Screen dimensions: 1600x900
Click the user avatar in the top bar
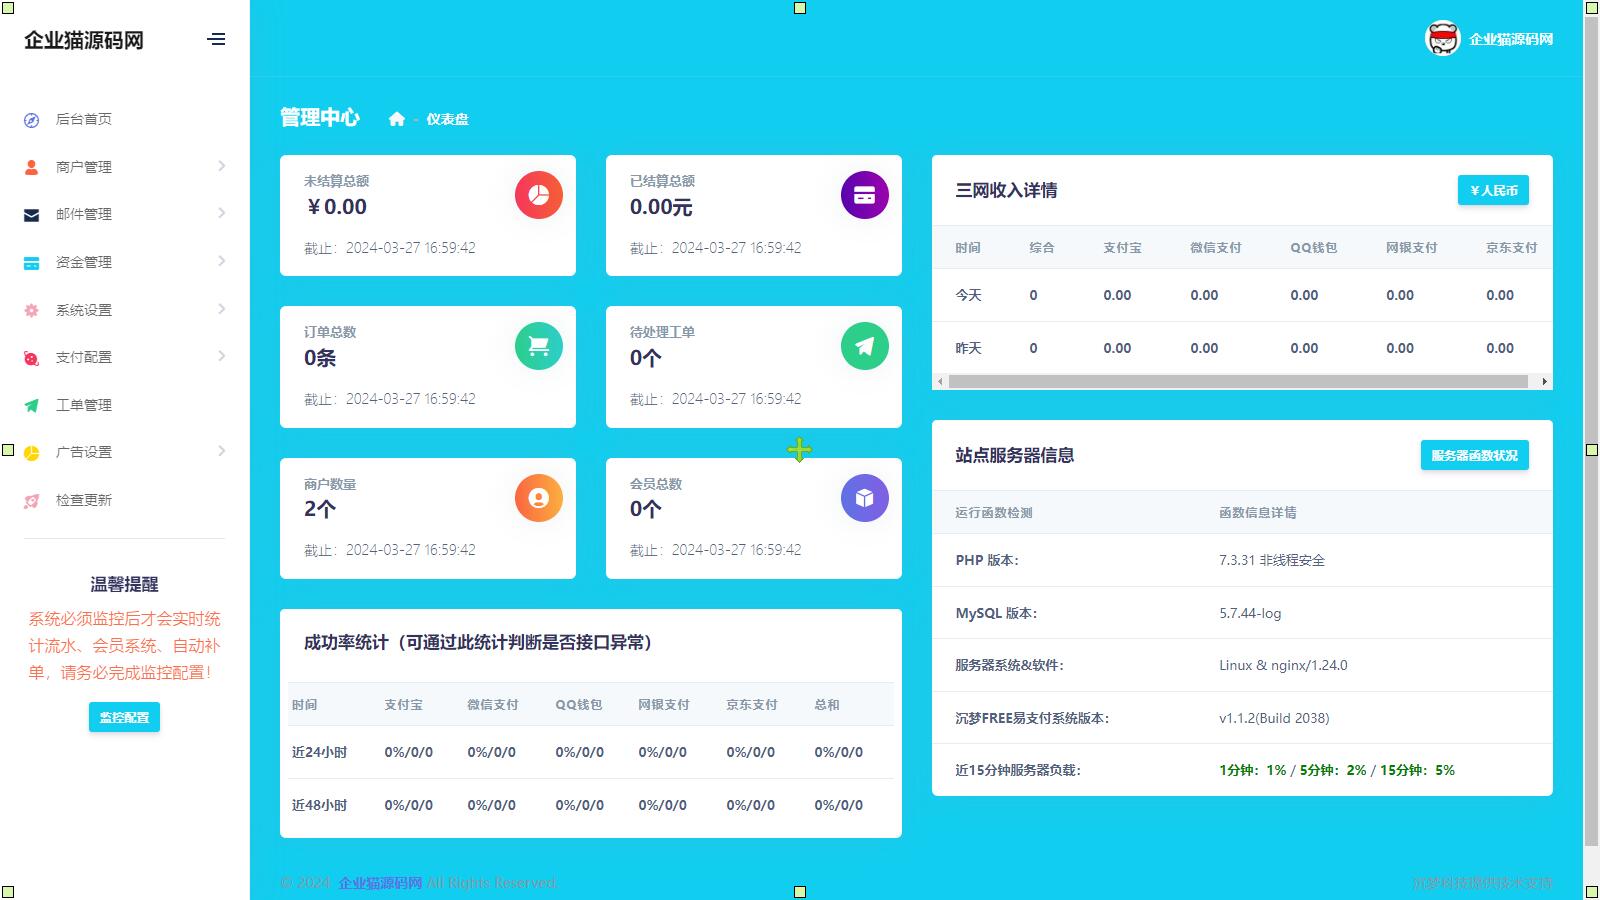point(1442,39)
